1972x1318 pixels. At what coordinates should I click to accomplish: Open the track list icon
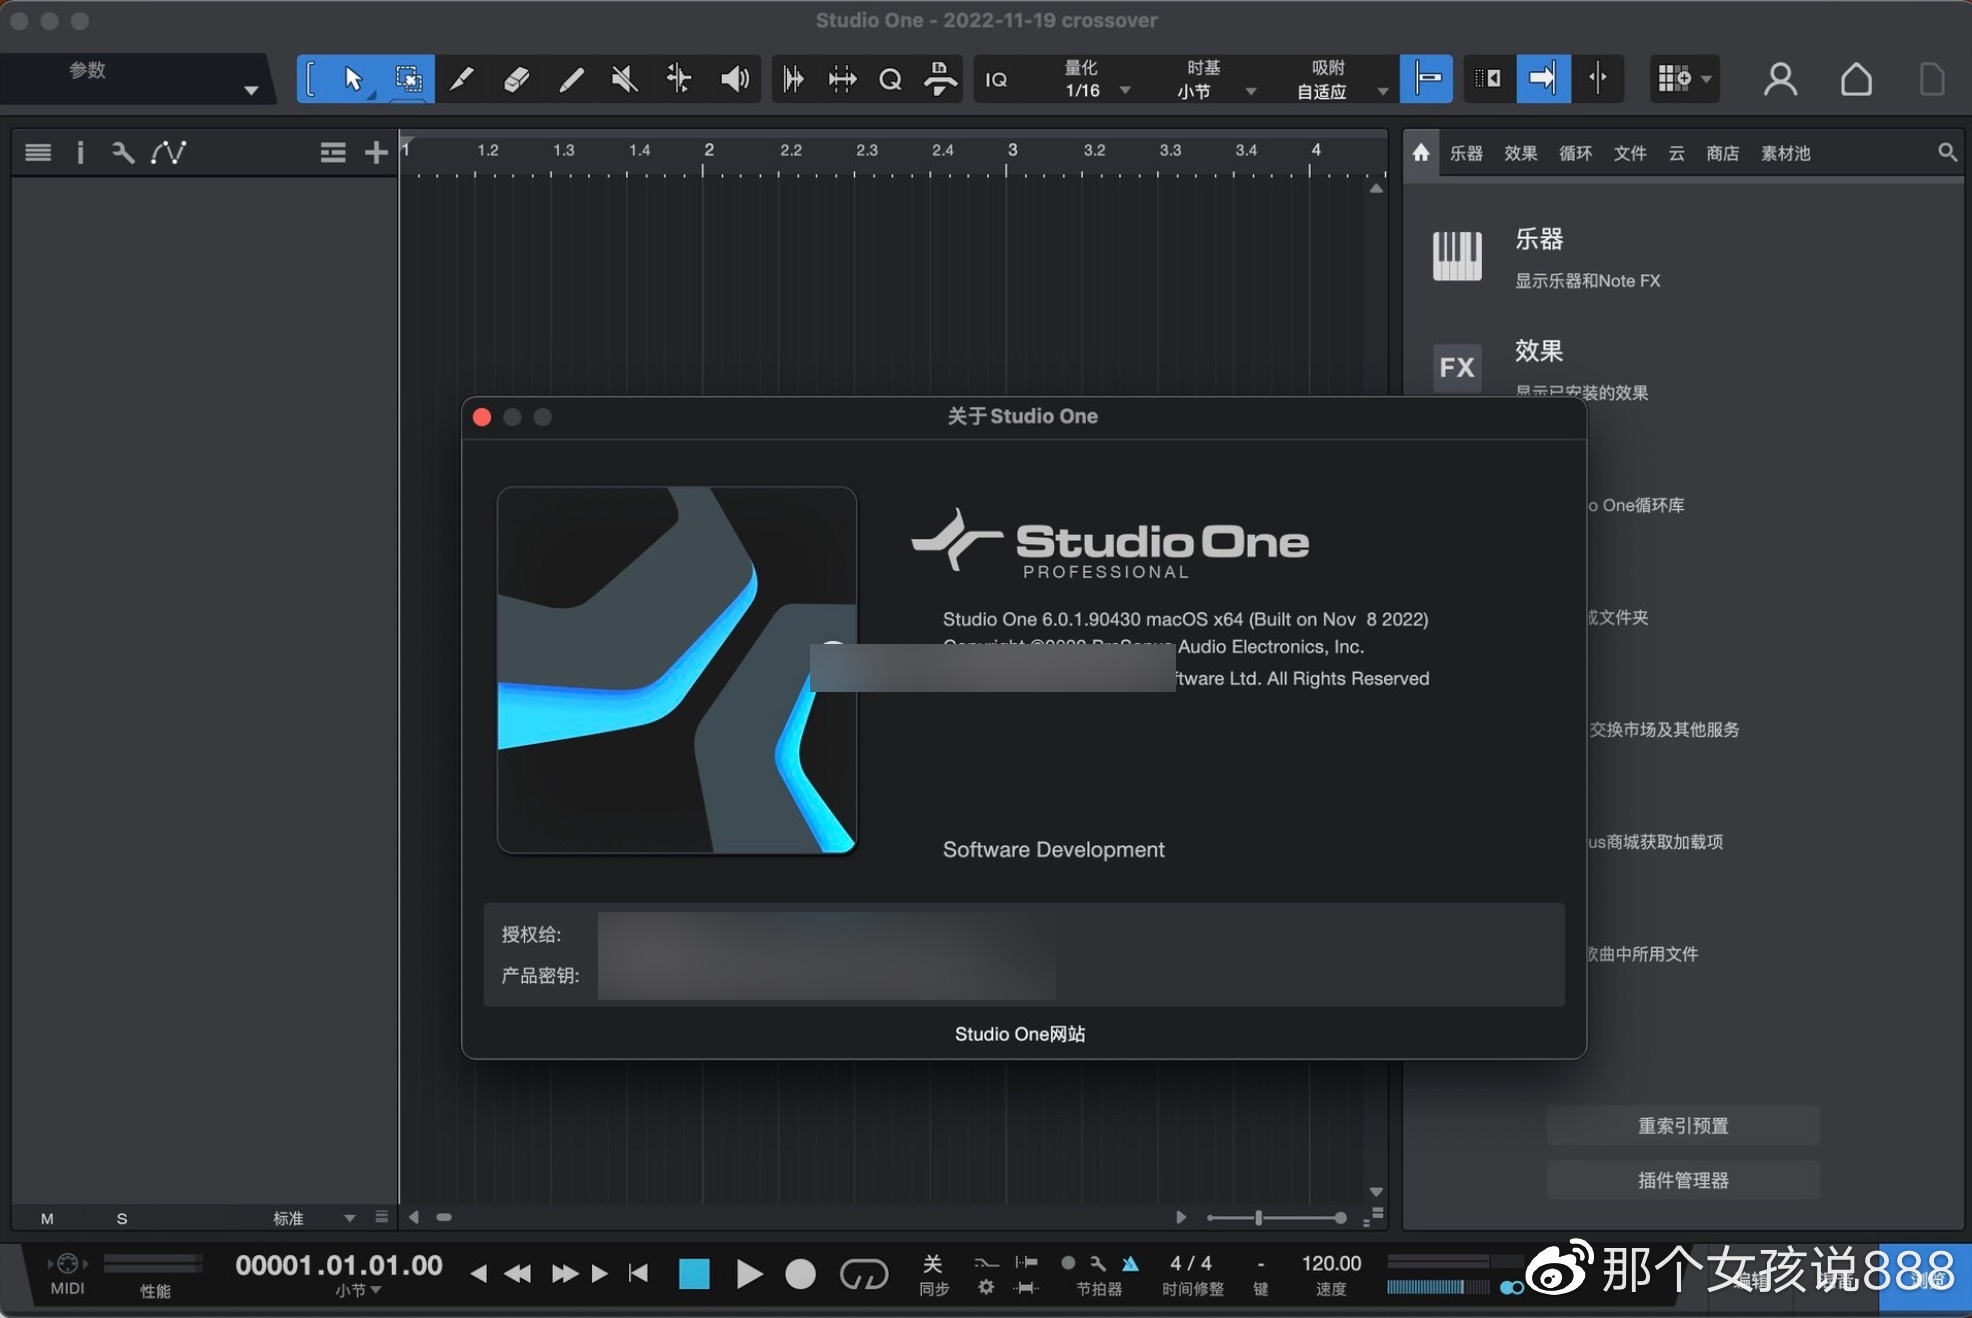38,152
